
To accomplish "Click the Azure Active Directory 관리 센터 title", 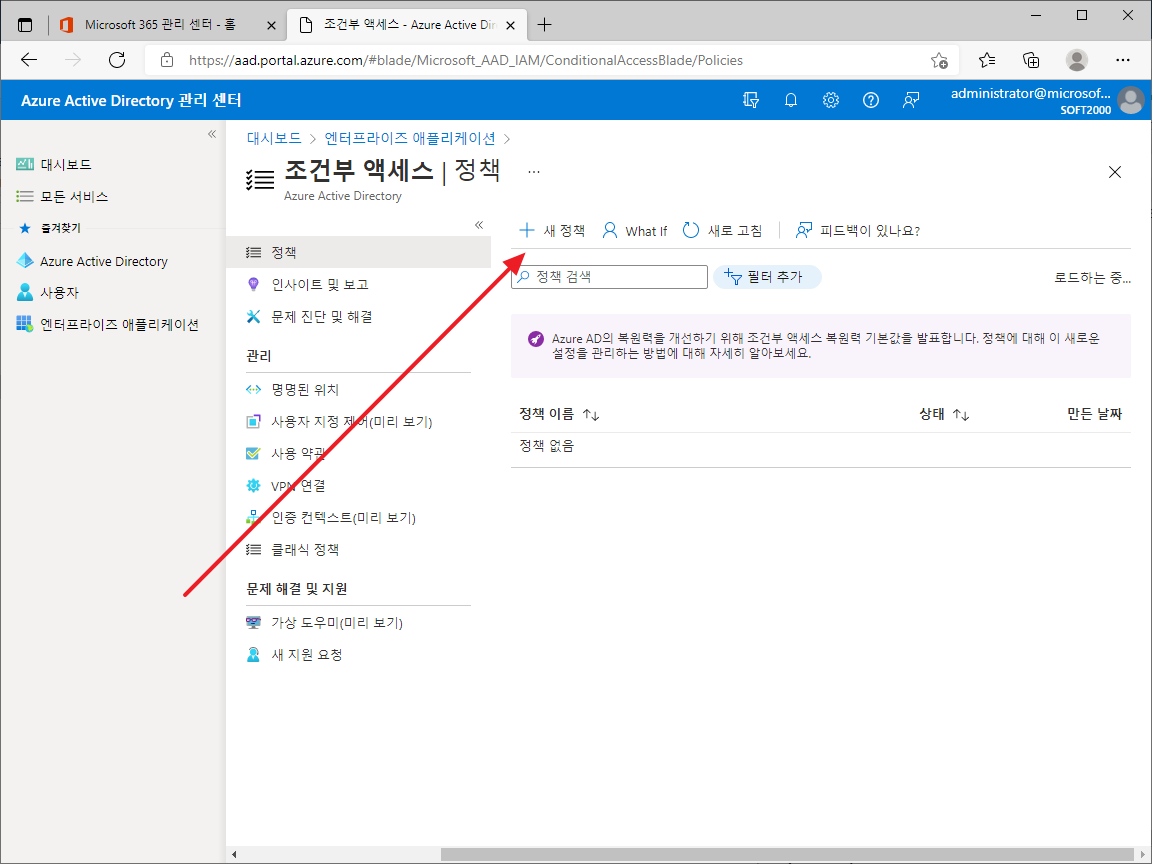I will tap(131, 101).
